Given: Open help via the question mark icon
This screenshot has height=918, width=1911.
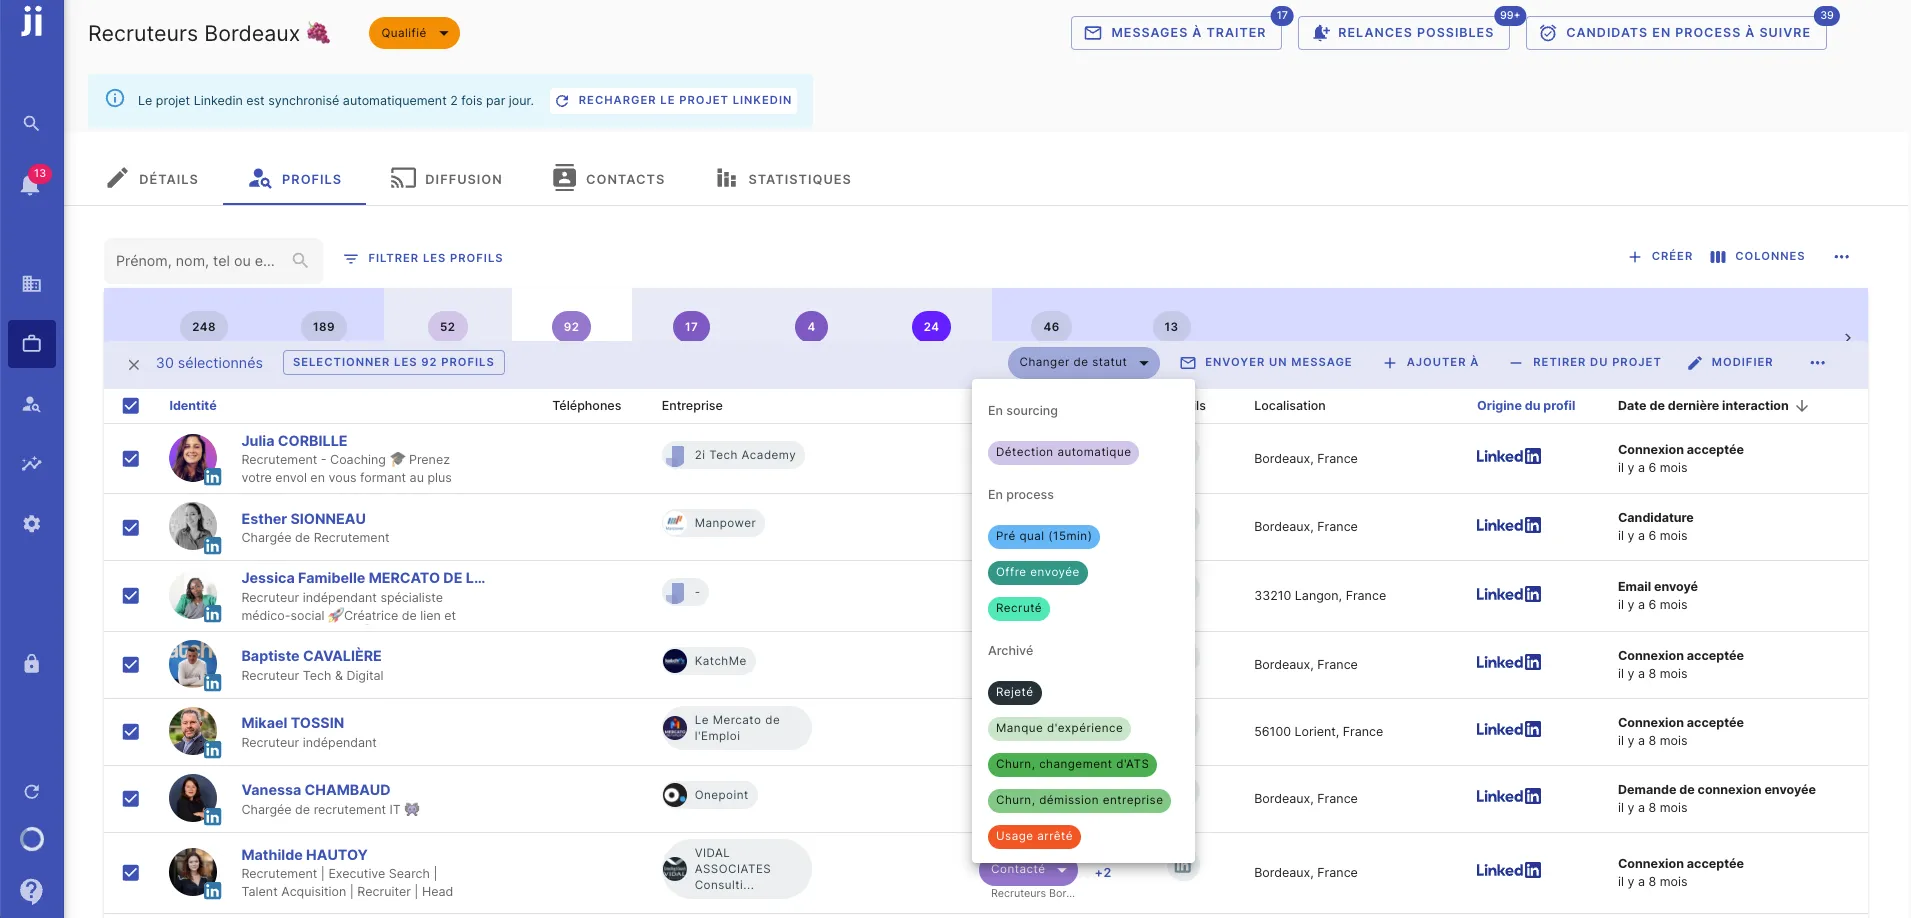Looking at the screenshot, I should pos(31,891).
